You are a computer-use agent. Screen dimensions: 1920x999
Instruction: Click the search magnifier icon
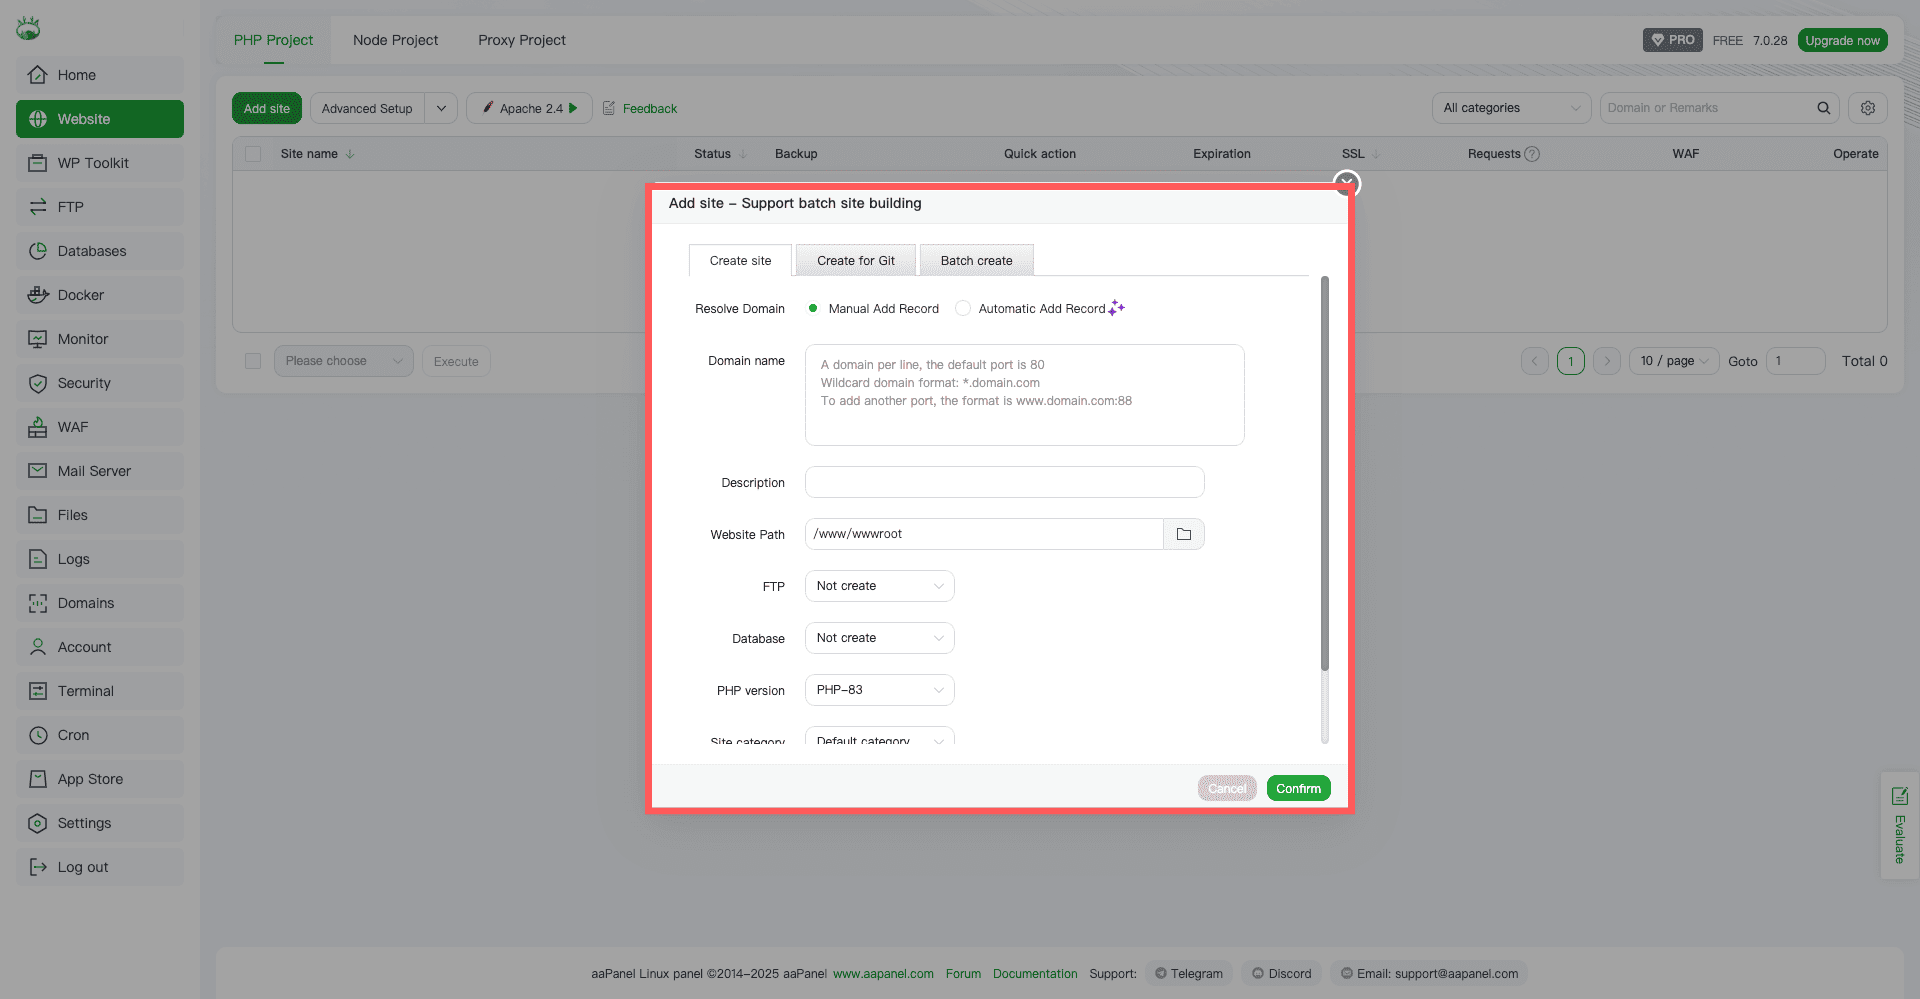coord(1823,108)
